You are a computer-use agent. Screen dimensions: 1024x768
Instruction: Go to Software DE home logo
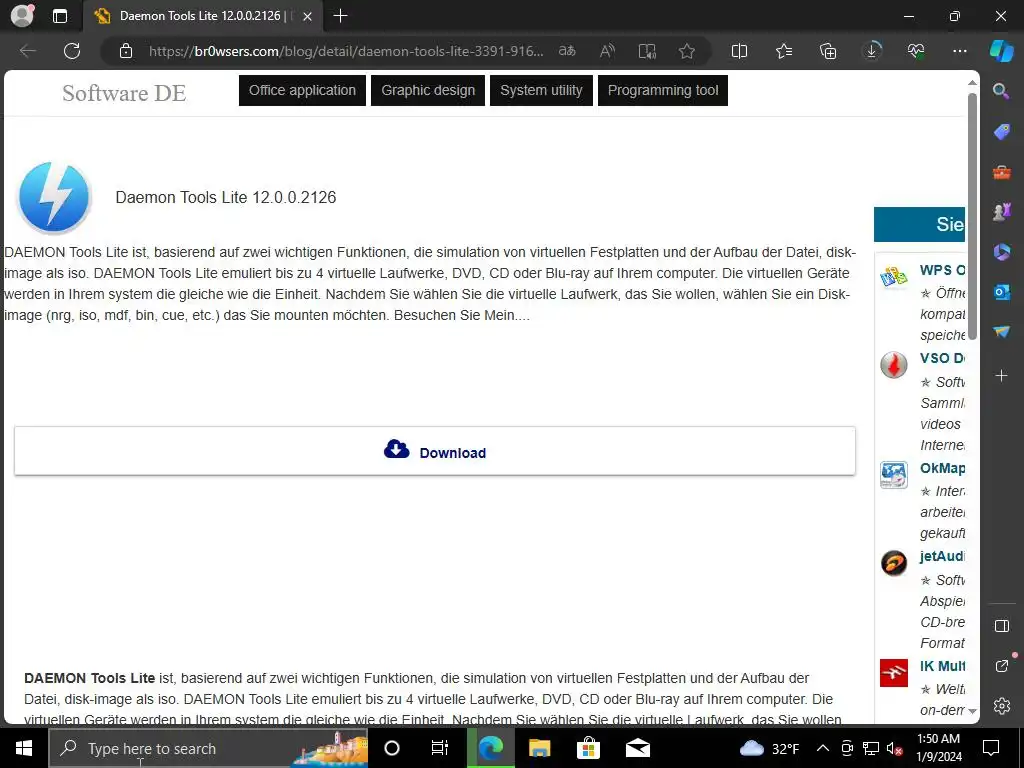point(124,93)
